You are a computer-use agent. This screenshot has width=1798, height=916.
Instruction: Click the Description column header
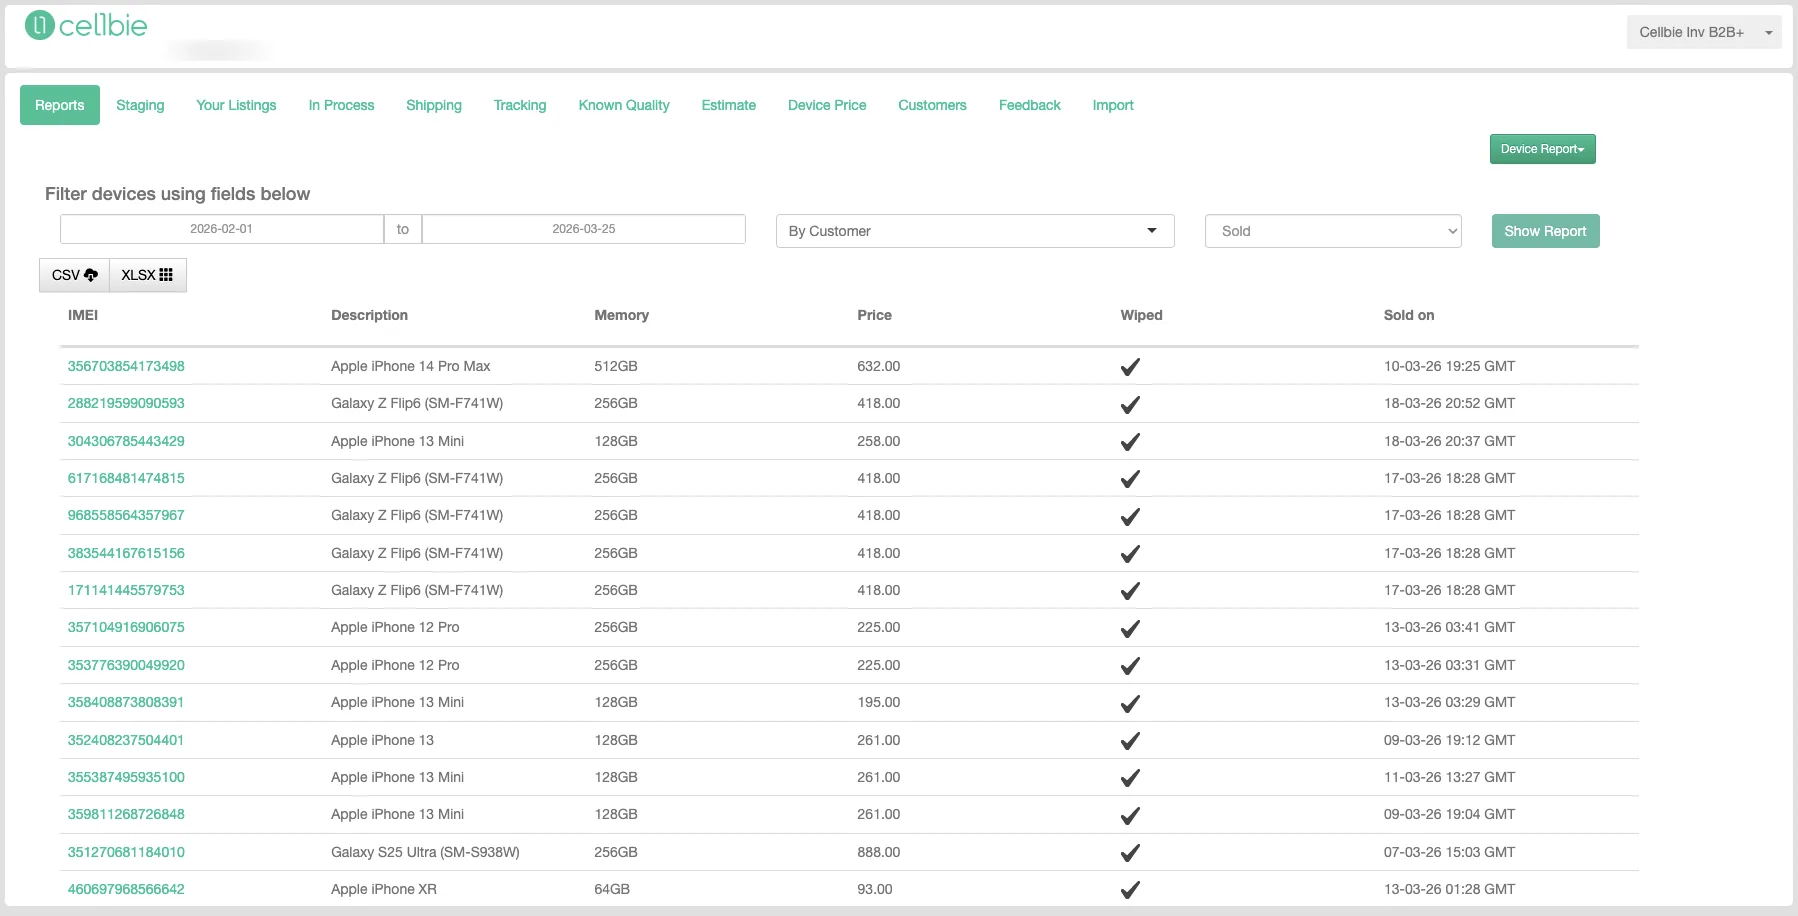[369, 315]
